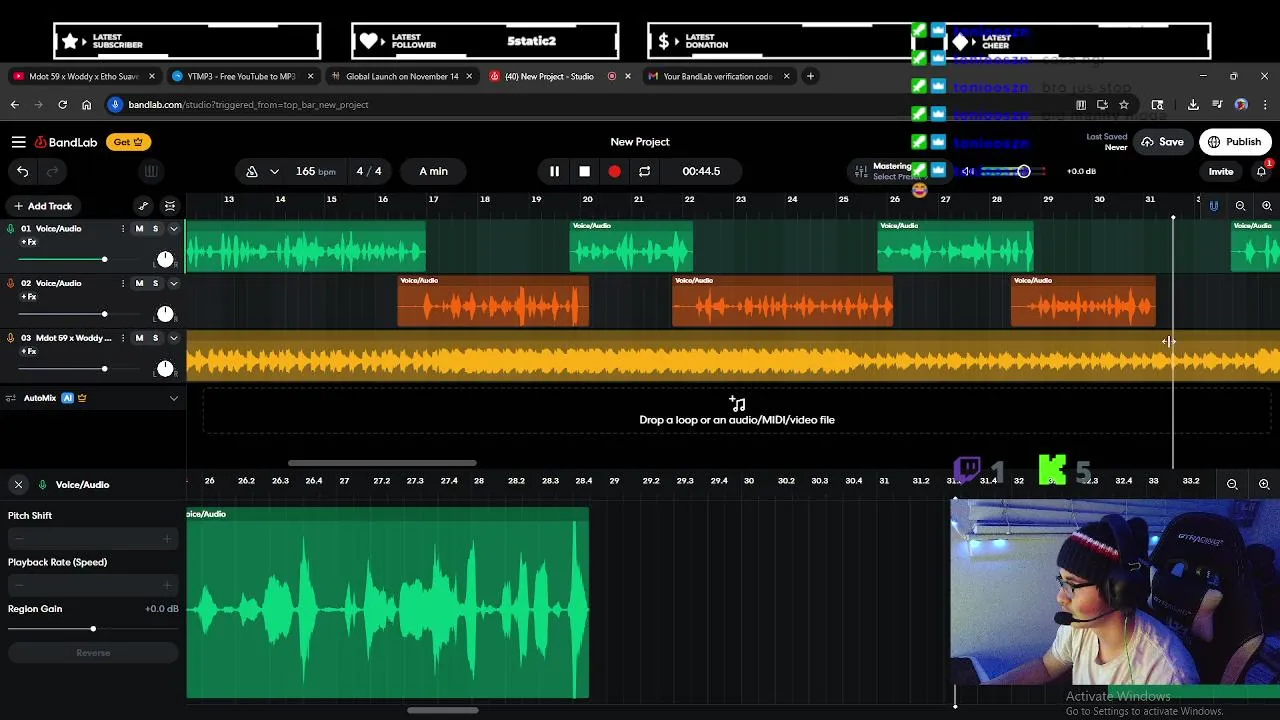The height and width of the screenshot is (720, 1280).
Task: Click the Add Track button
Action: (x=42, y=206)
